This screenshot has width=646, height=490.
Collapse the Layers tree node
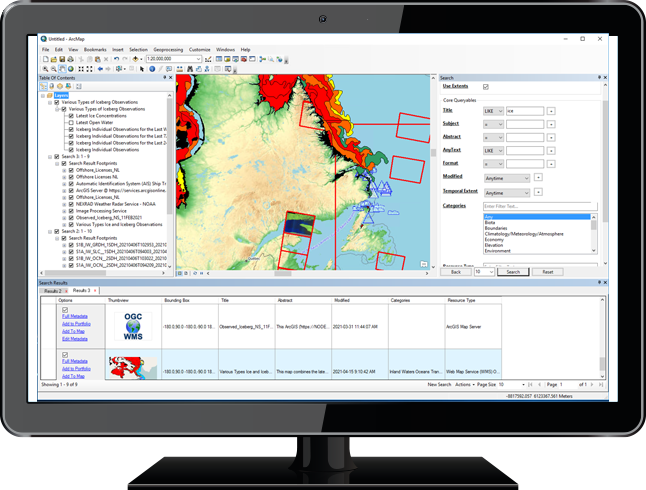coord(43,95)
